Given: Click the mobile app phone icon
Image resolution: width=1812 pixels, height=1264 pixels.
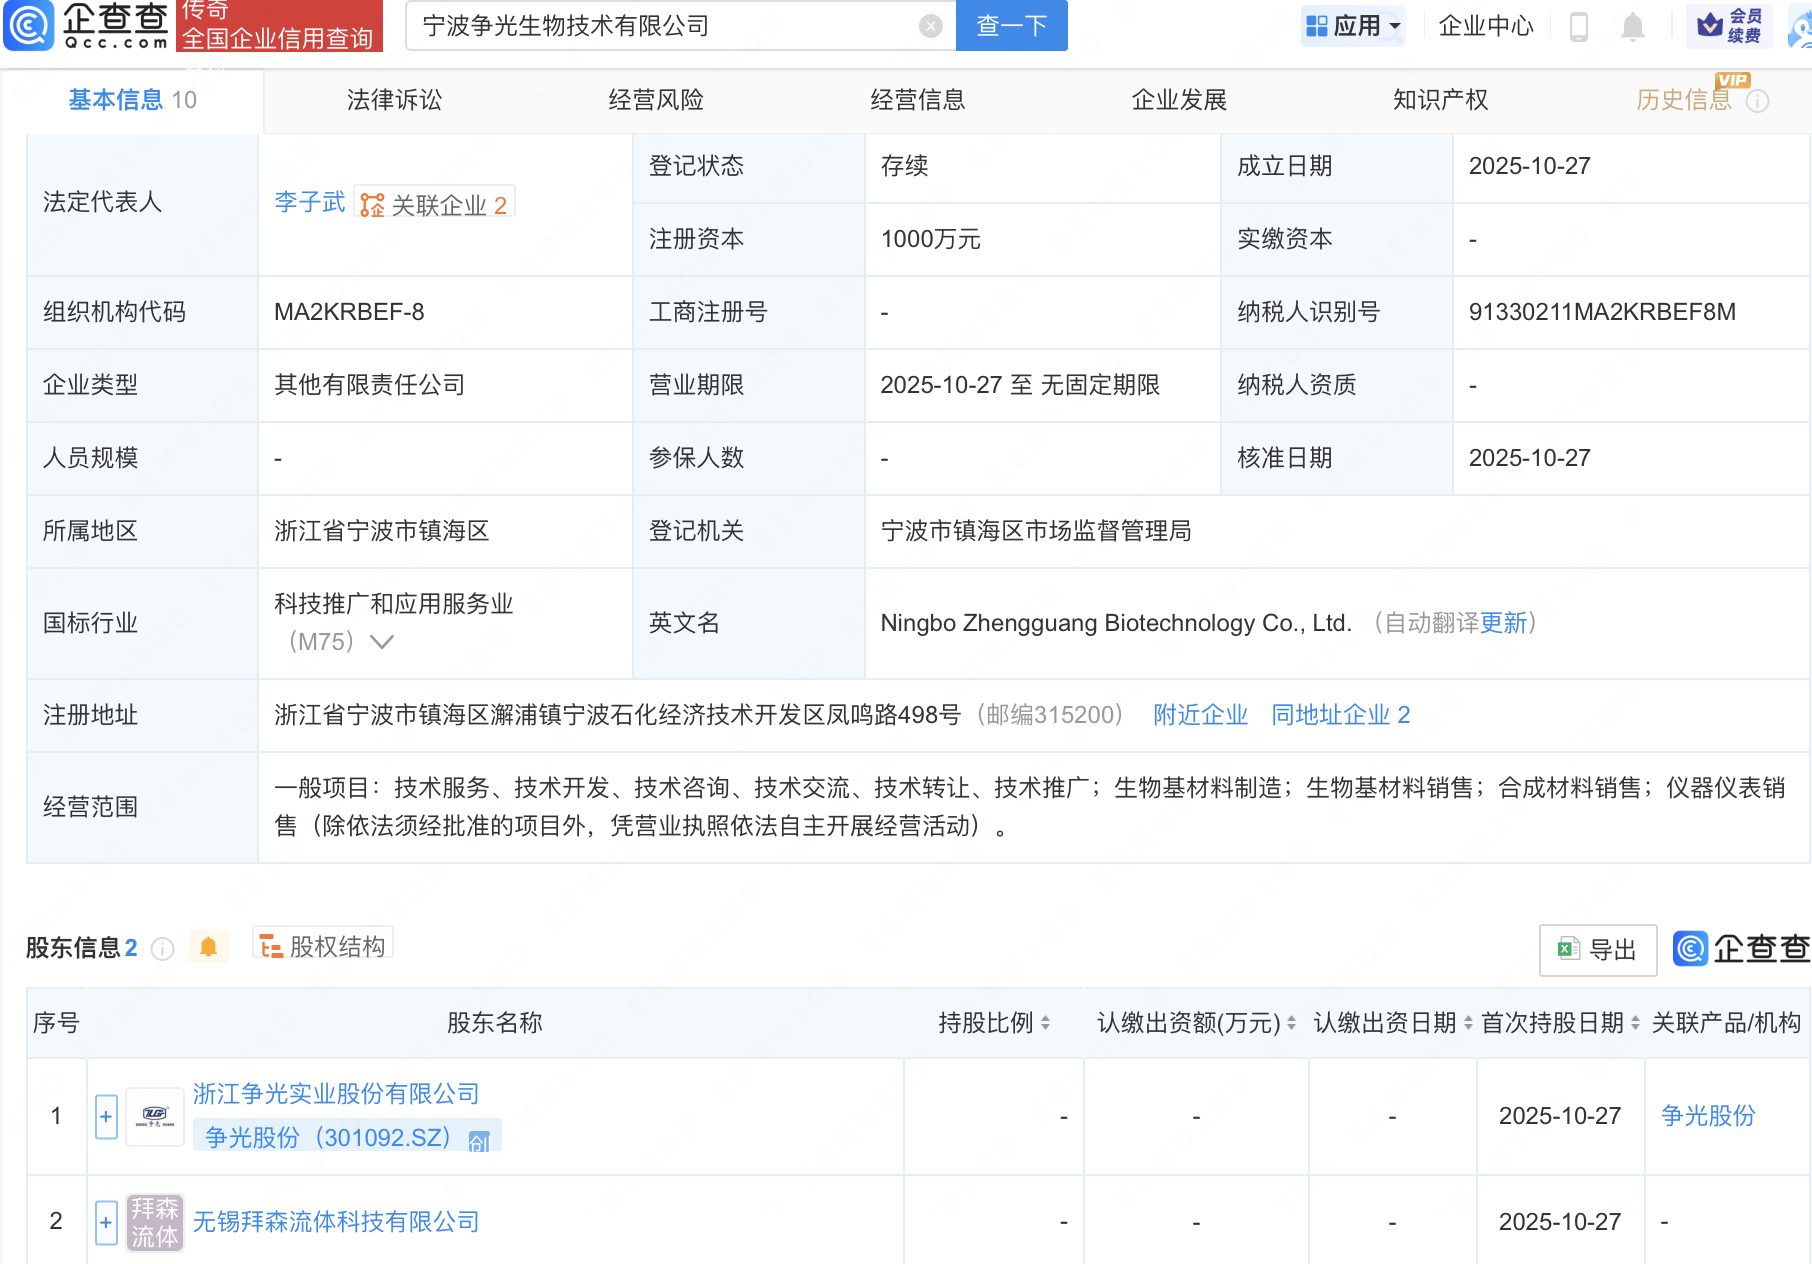Looking at the screenshot, I should pos(1580,26).
